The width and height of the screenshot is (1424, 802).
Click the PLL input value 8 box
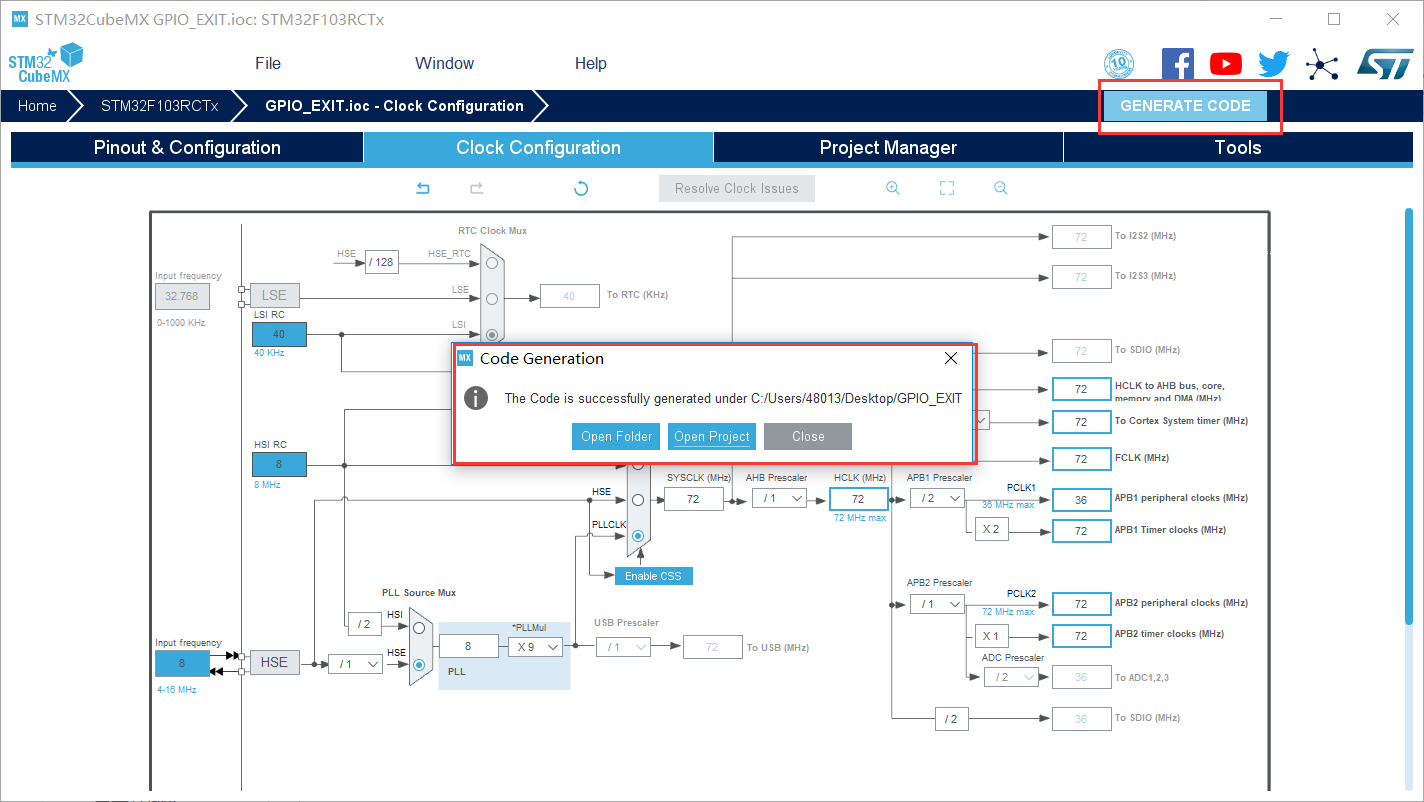click(468, 647)
